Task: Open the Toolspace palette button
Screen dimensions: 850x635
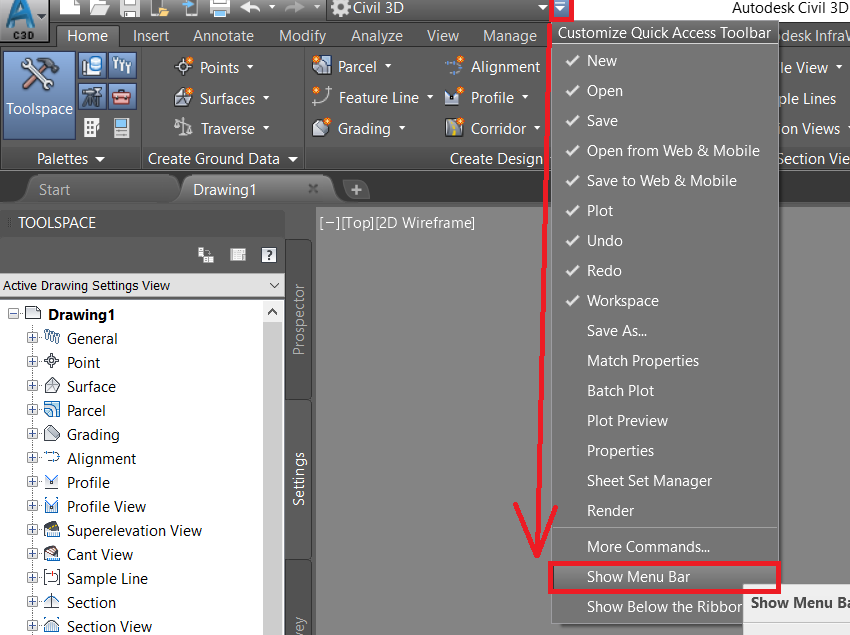Action: tap(39, 95)
